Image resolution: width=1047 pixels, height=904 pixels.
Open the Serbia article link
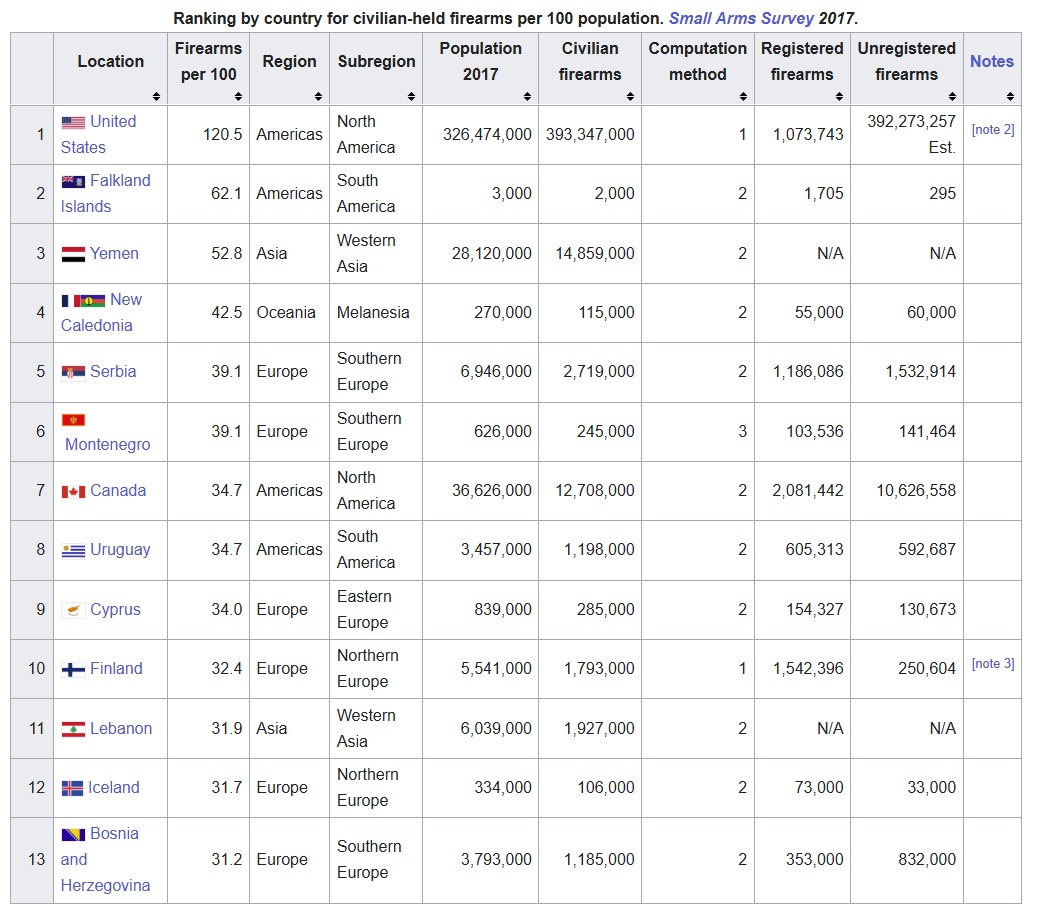point(113,372)
